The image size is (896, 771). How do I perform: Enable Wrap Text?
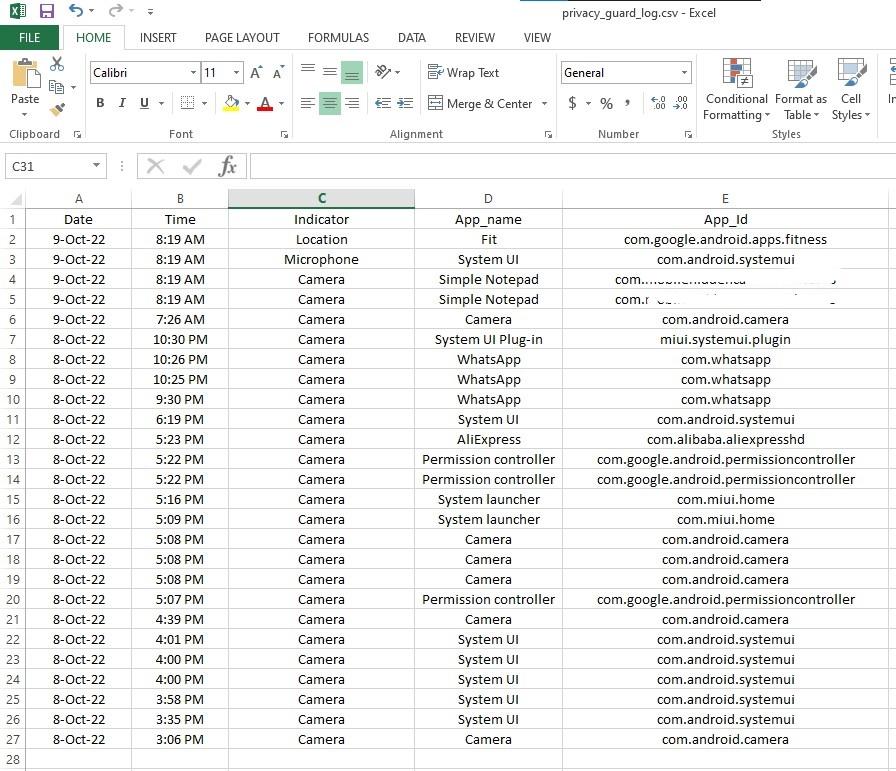[463, 73]
